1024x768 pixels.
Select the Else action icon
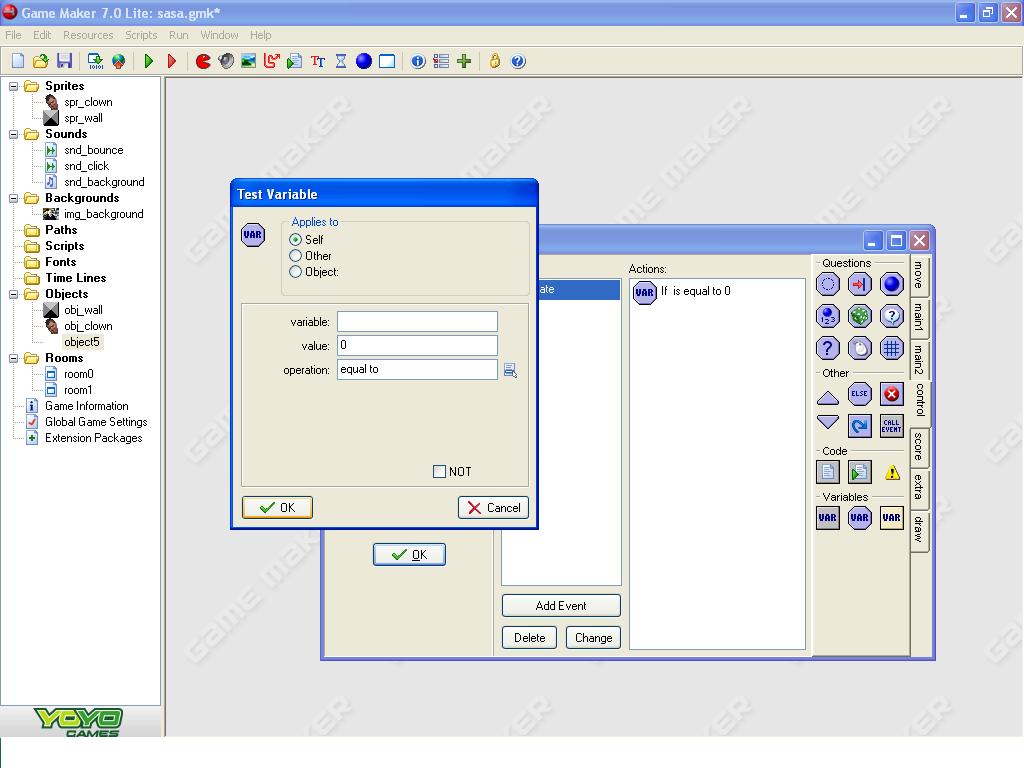[859, 394]
